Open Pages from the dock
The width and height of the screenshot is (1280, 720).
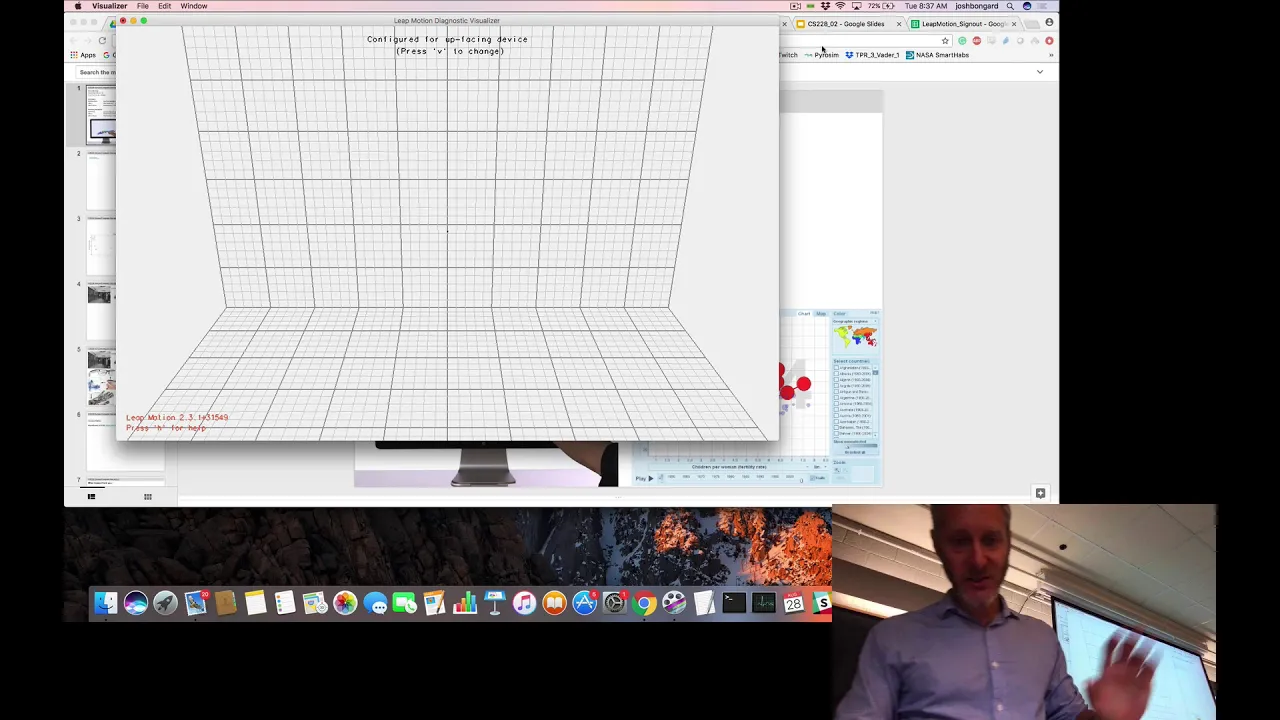[435, 603]
